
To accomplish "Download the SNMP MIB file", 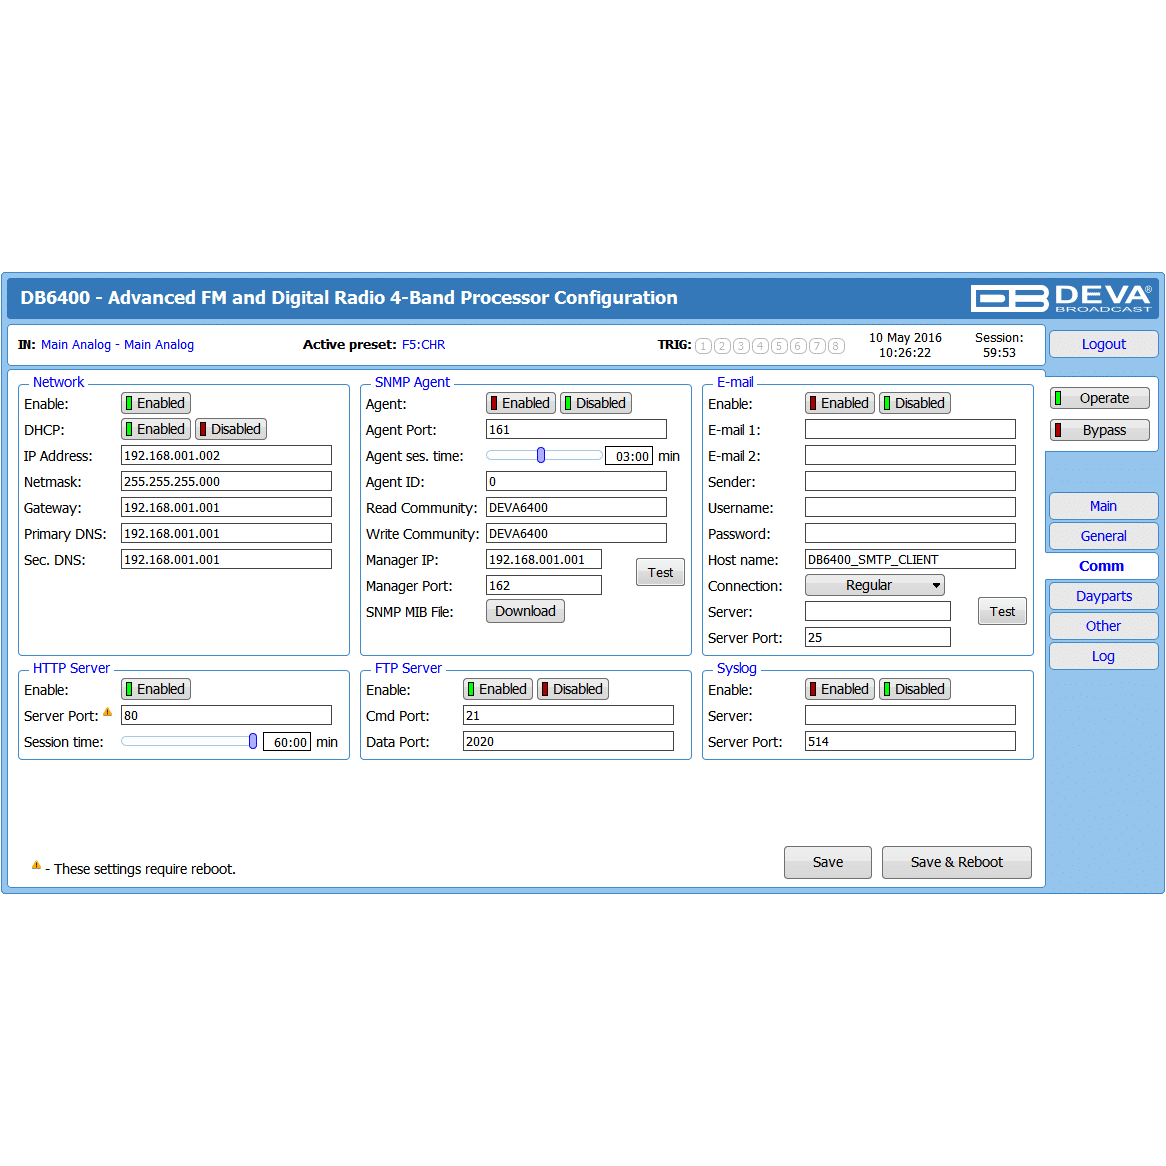I will pyautogui.click(x=525, y=611).
